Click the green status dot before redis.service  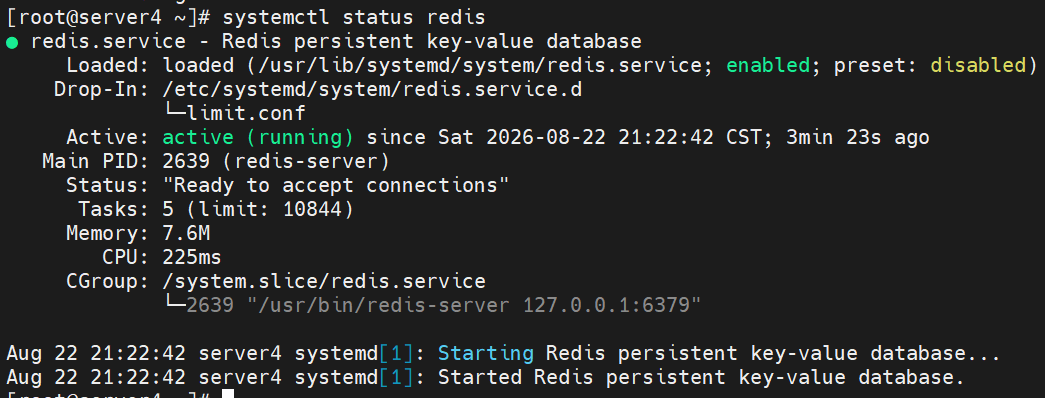click(x=11, y=43)
